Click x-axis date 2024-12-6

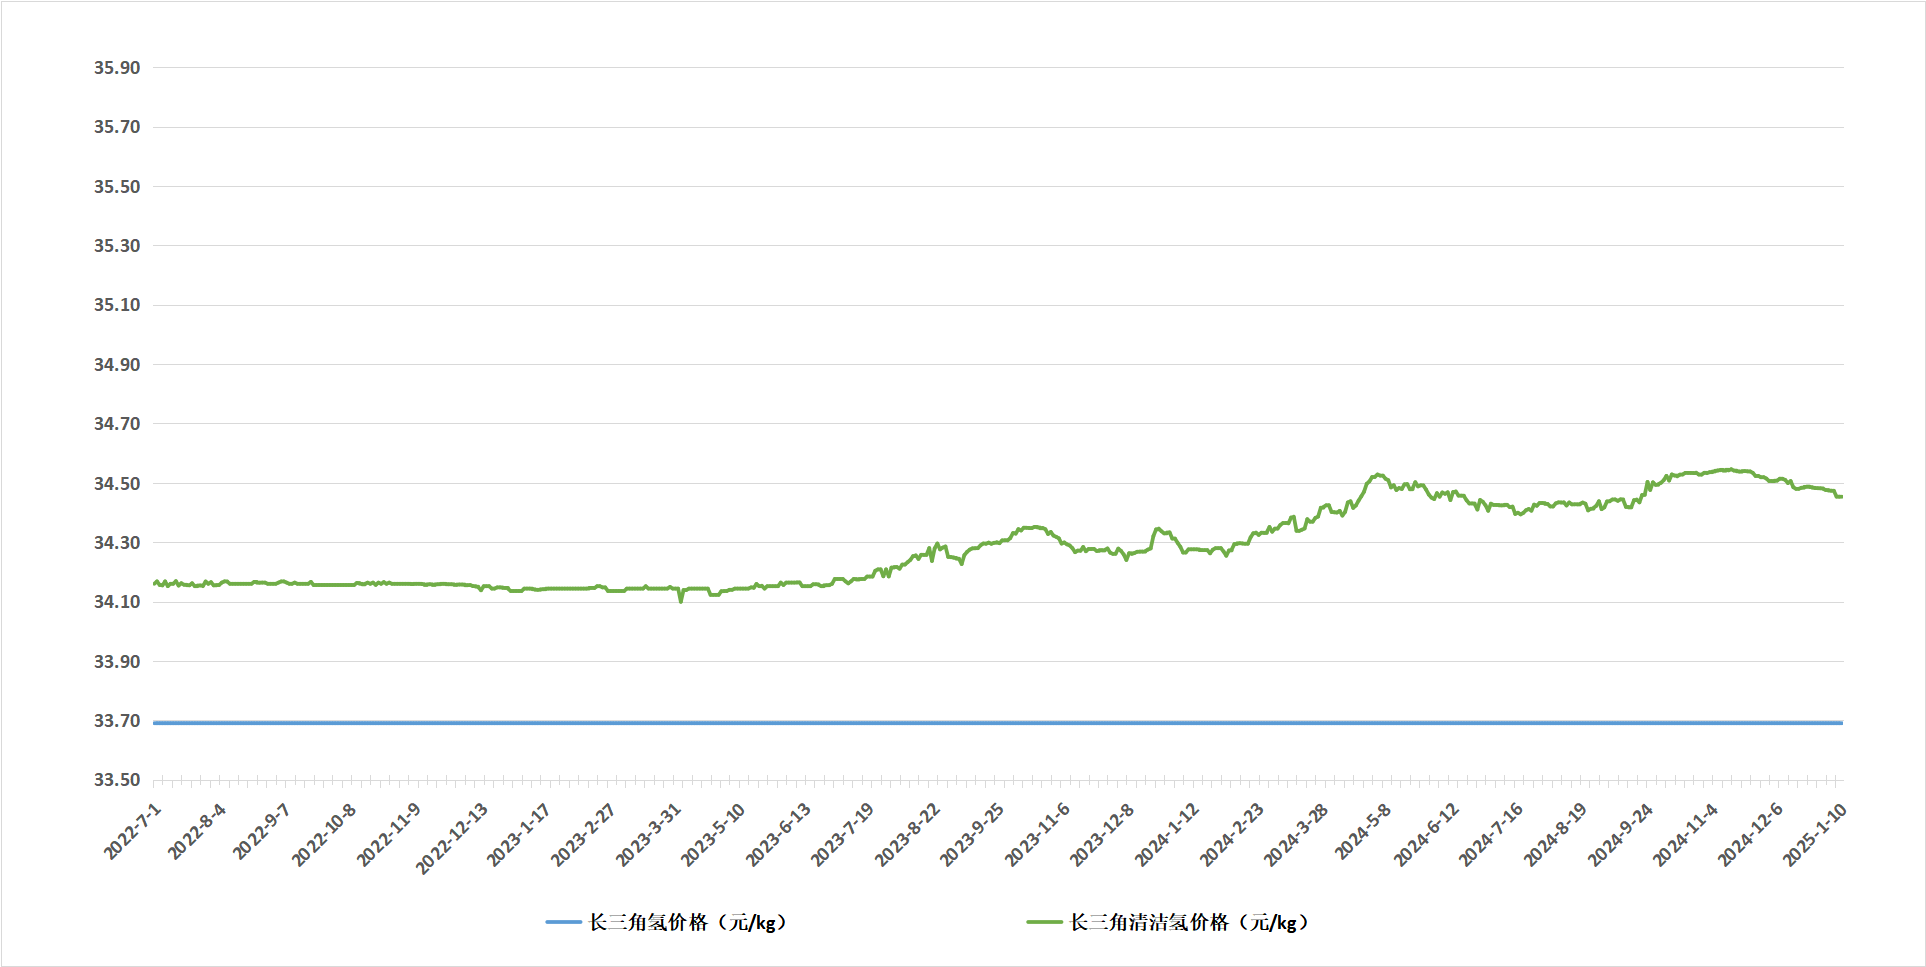coord(1750,835)
